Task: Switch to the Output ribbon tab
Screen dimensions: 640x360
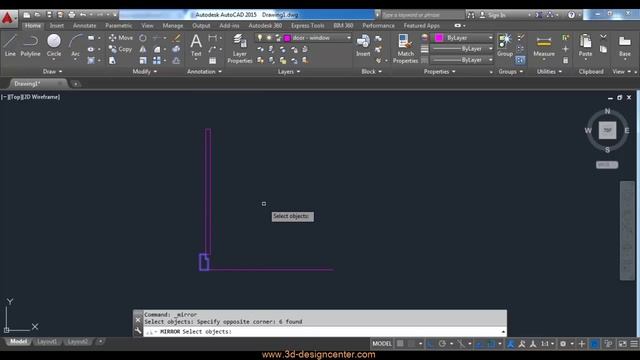Action: (x=201, y=25)
